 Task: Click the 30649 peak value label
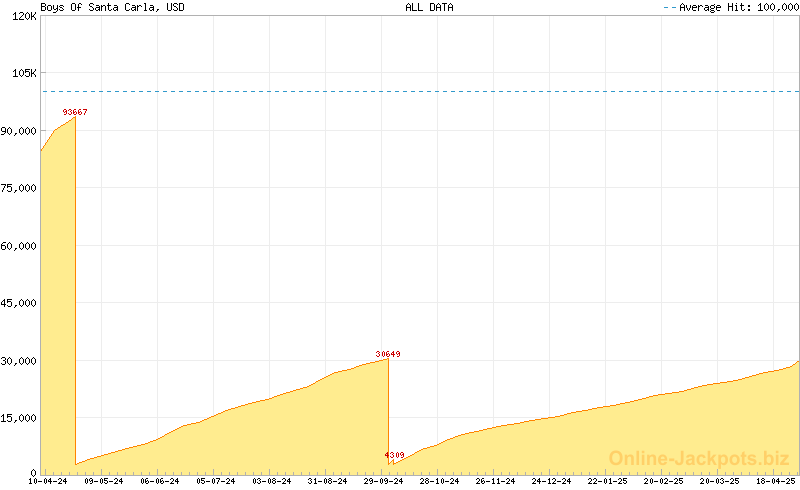click(388, 354)
